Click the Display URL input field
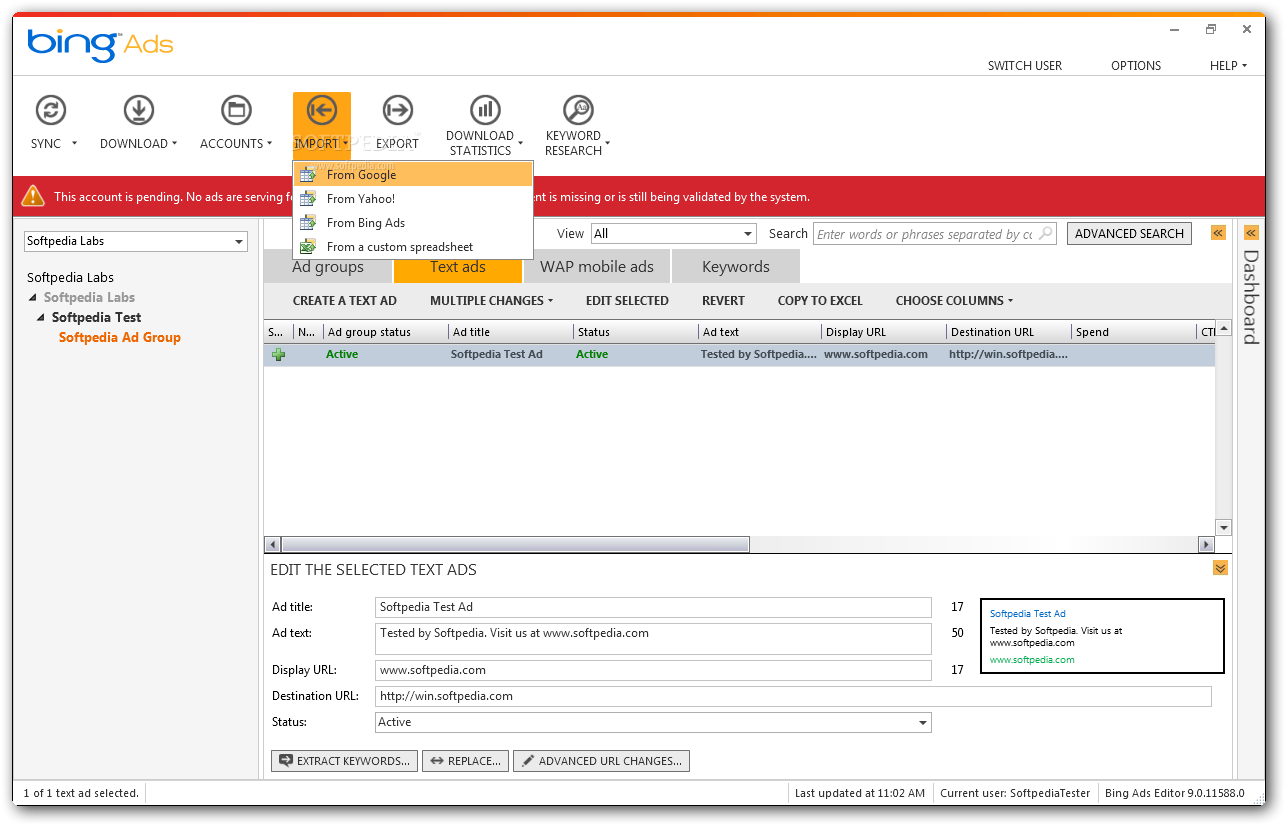This screenshot has width=1286, height=826. tap(653, 670)
